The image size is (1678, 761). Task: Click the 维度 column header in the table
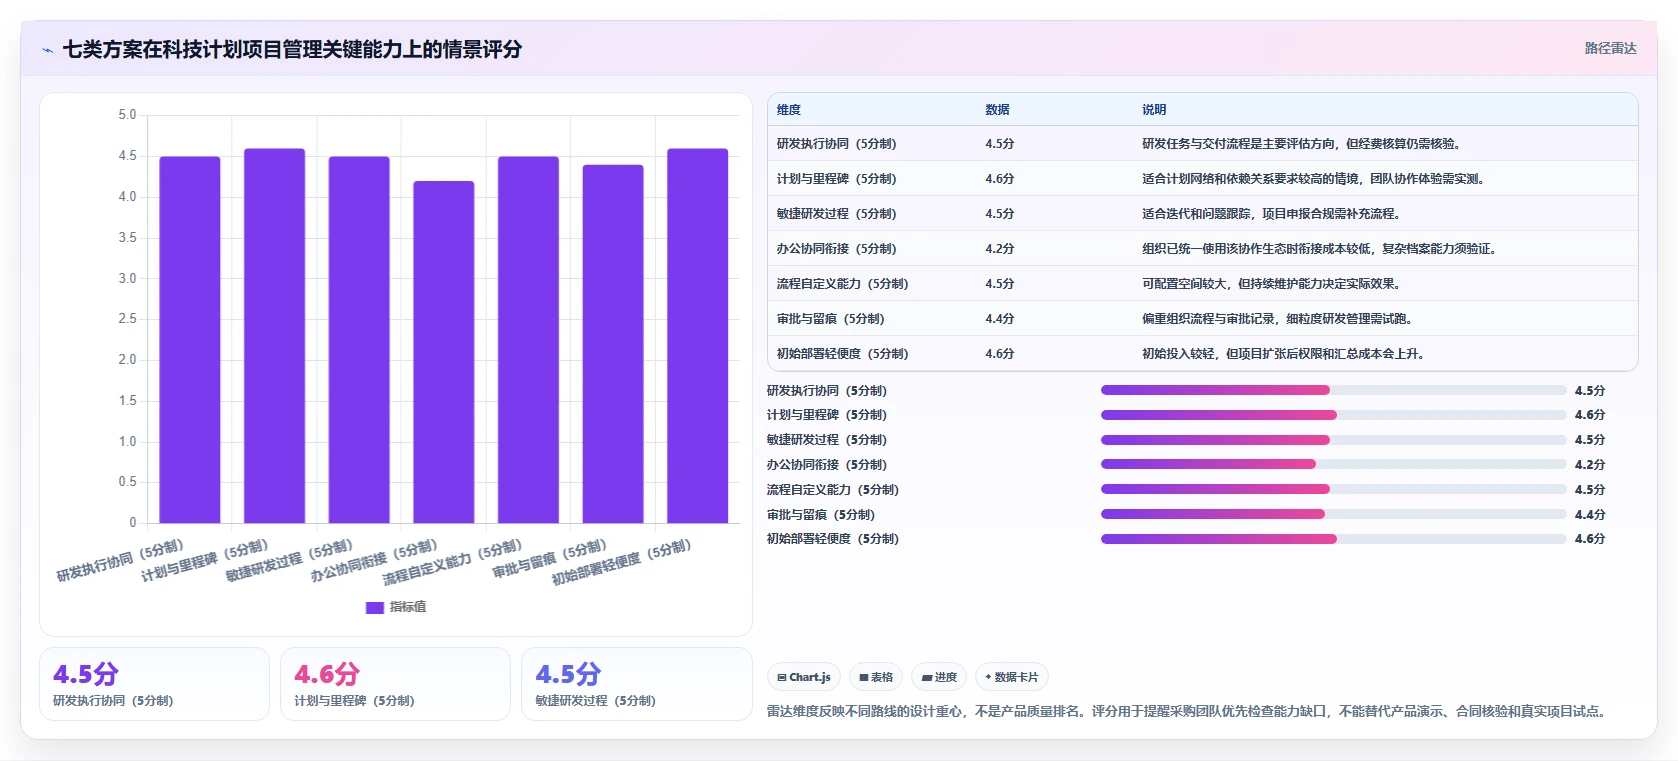(x=789, y=110)
